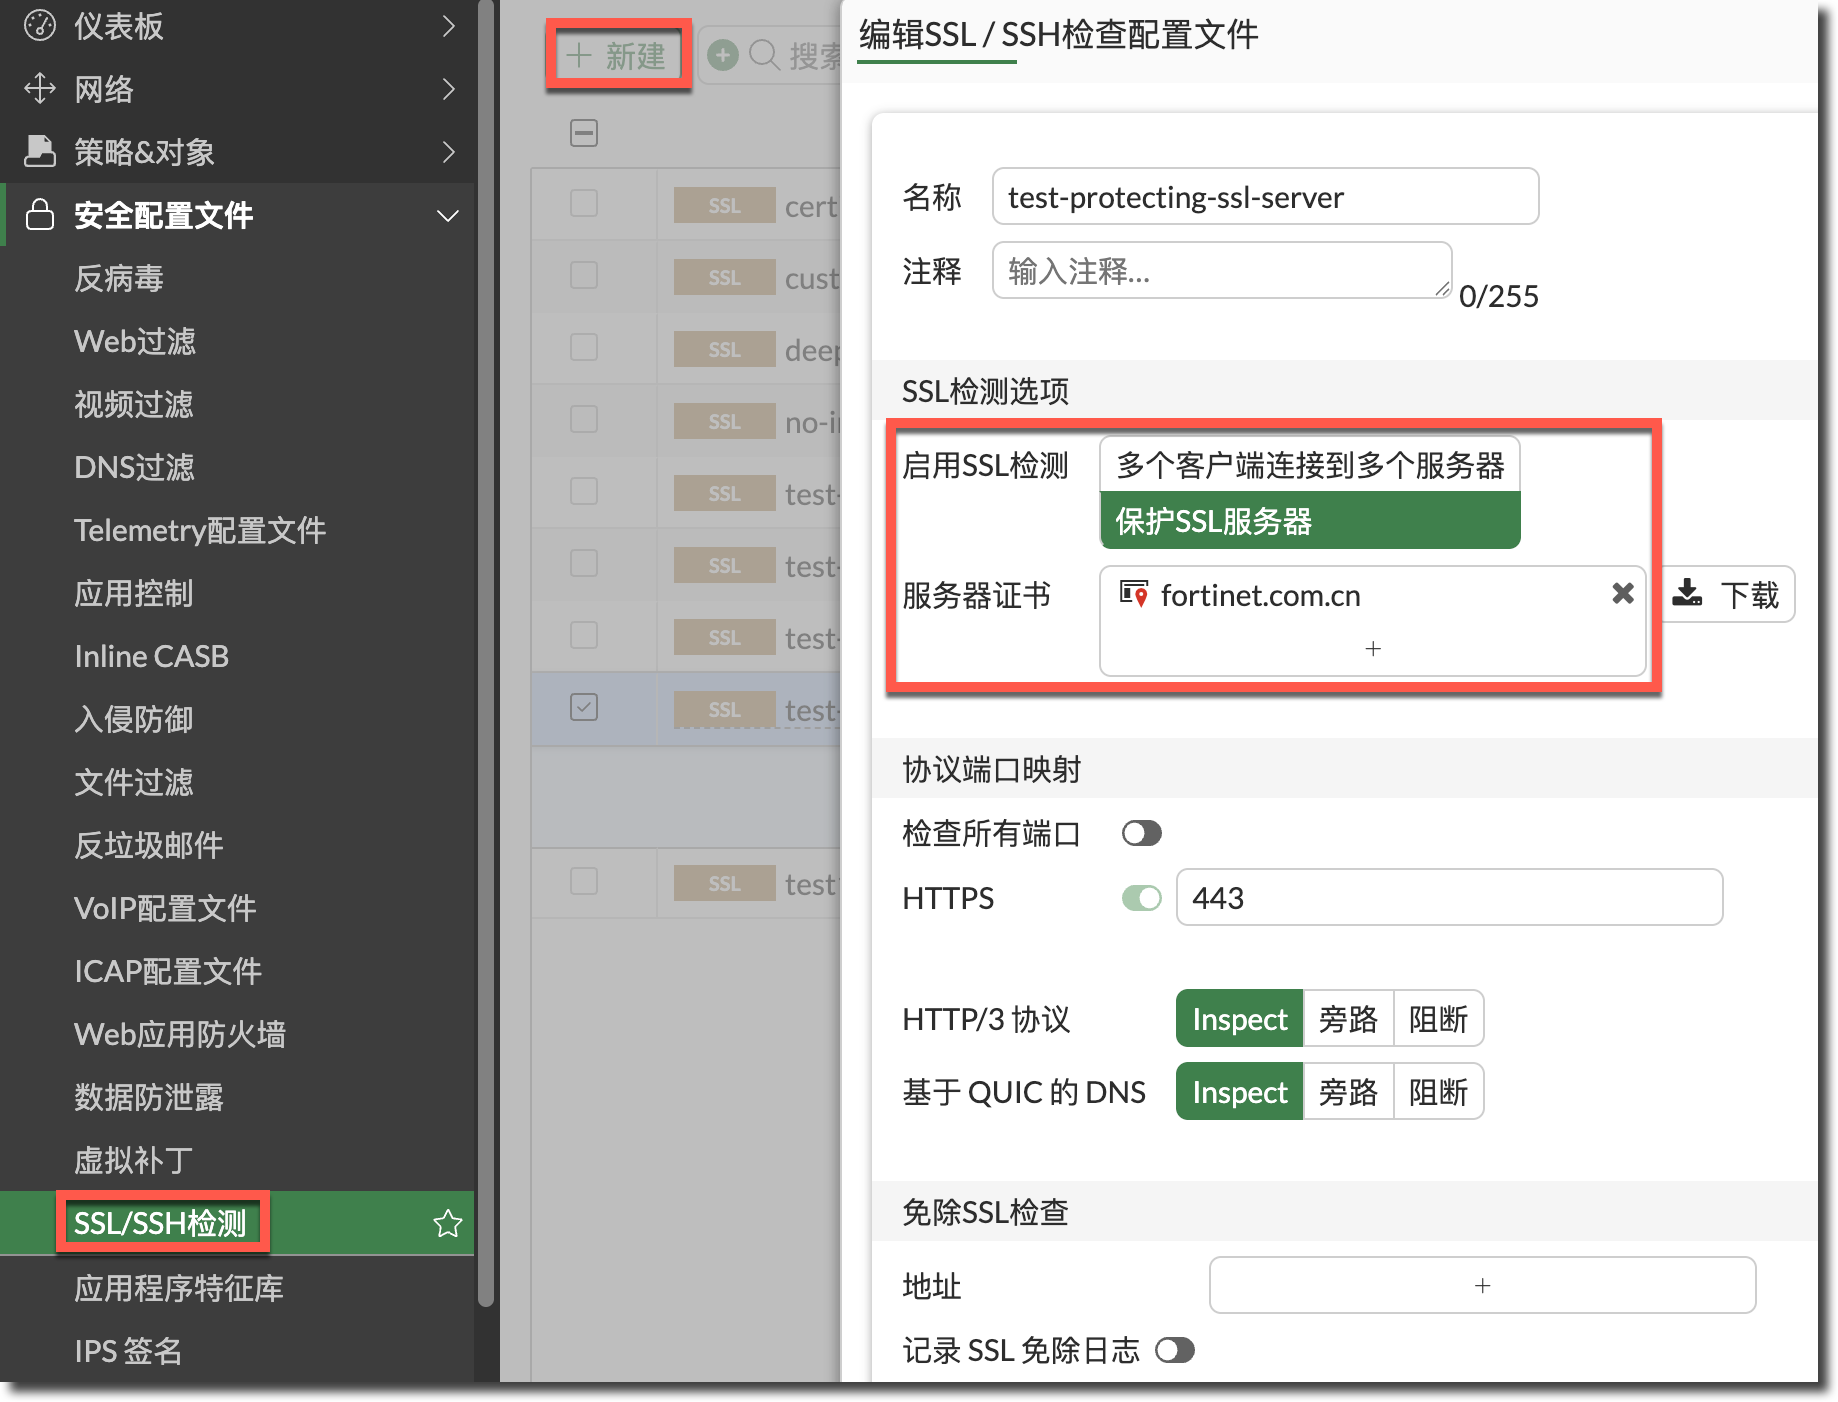Click the 名称 input field

[x=1264, y=197]
